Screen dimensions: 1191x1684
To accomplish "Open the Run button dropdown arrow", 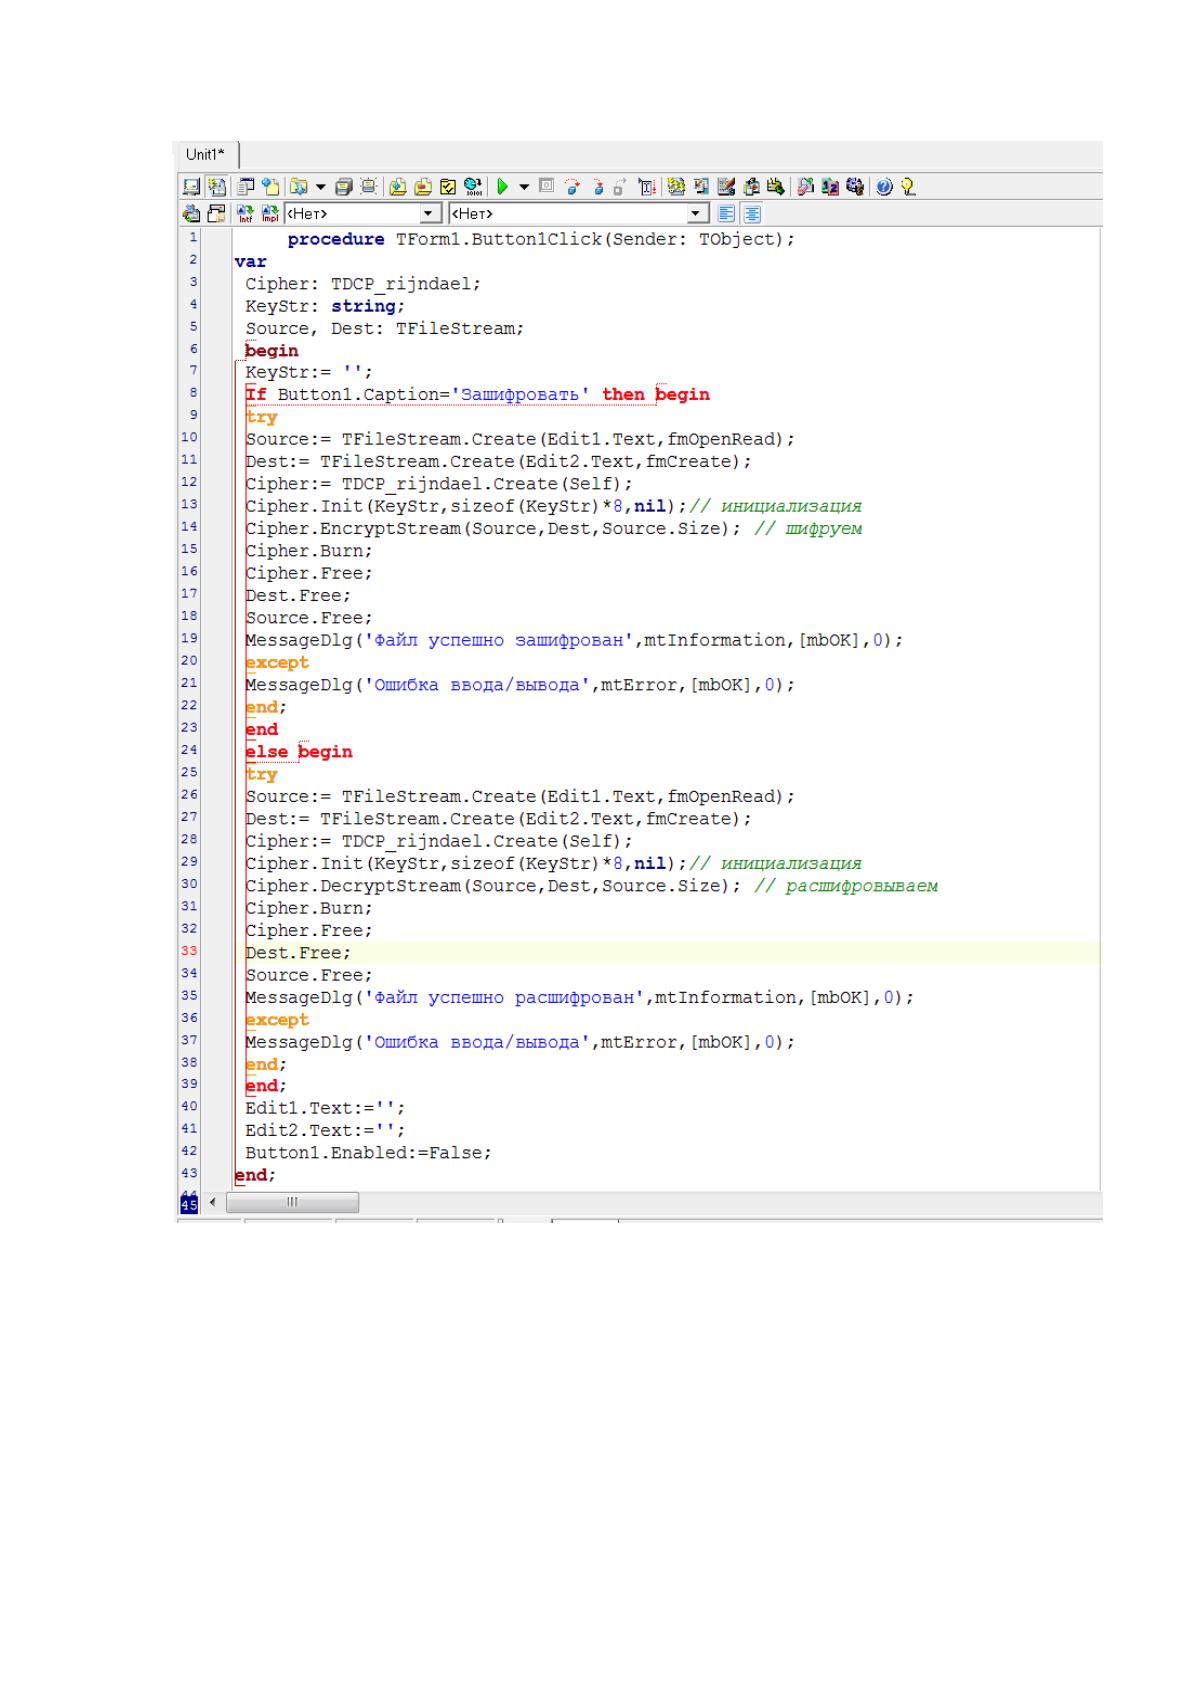I will click(x=523, y=187).
